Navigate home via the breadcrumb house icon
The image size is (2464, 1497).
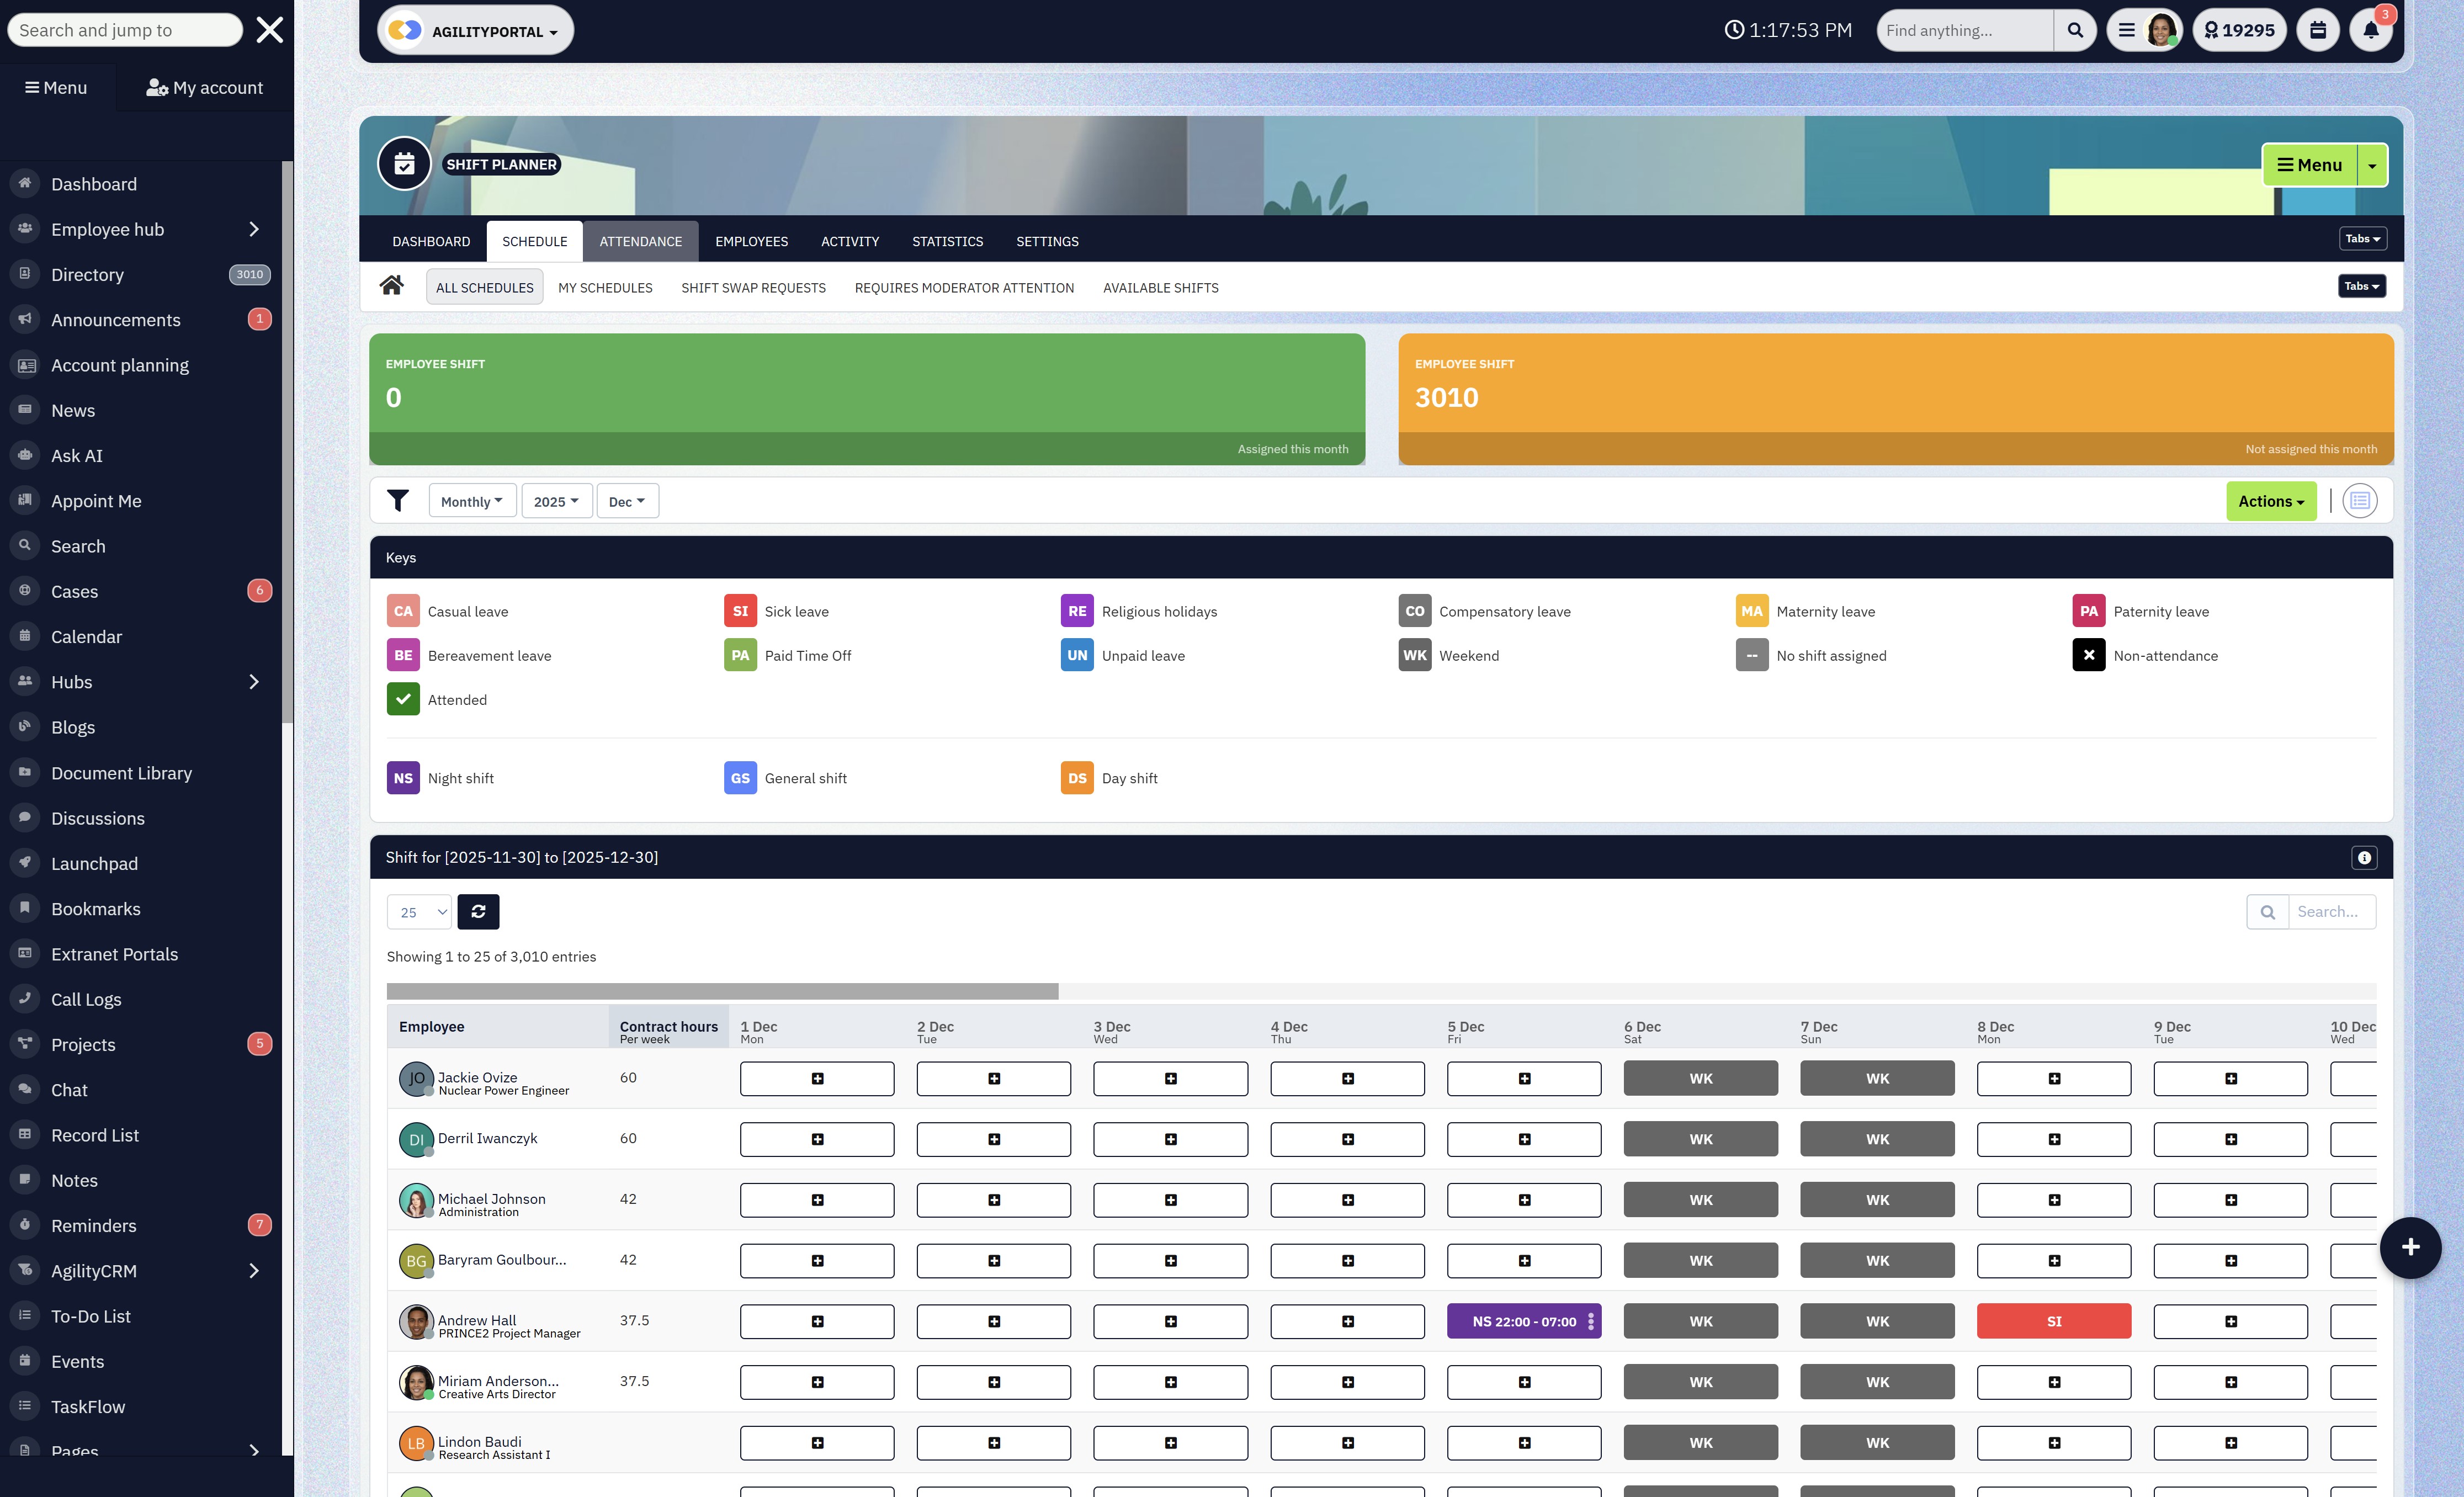coord(391,286)
